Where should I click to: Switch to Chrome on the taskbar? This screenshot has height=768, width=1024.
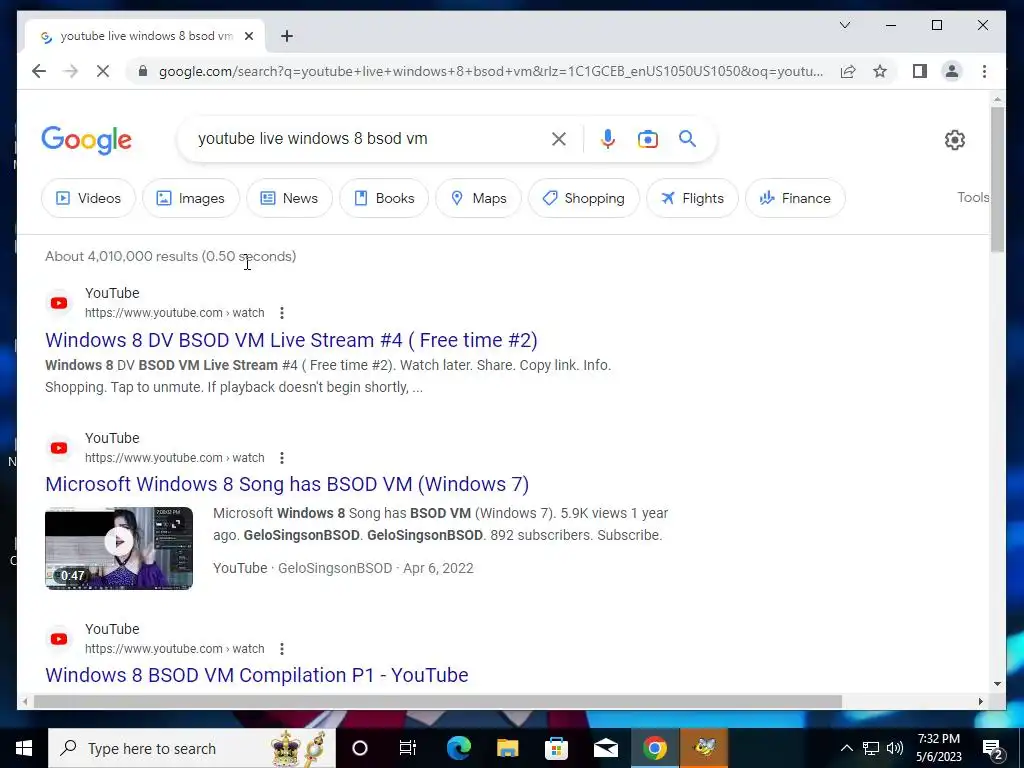coord(654,748)
